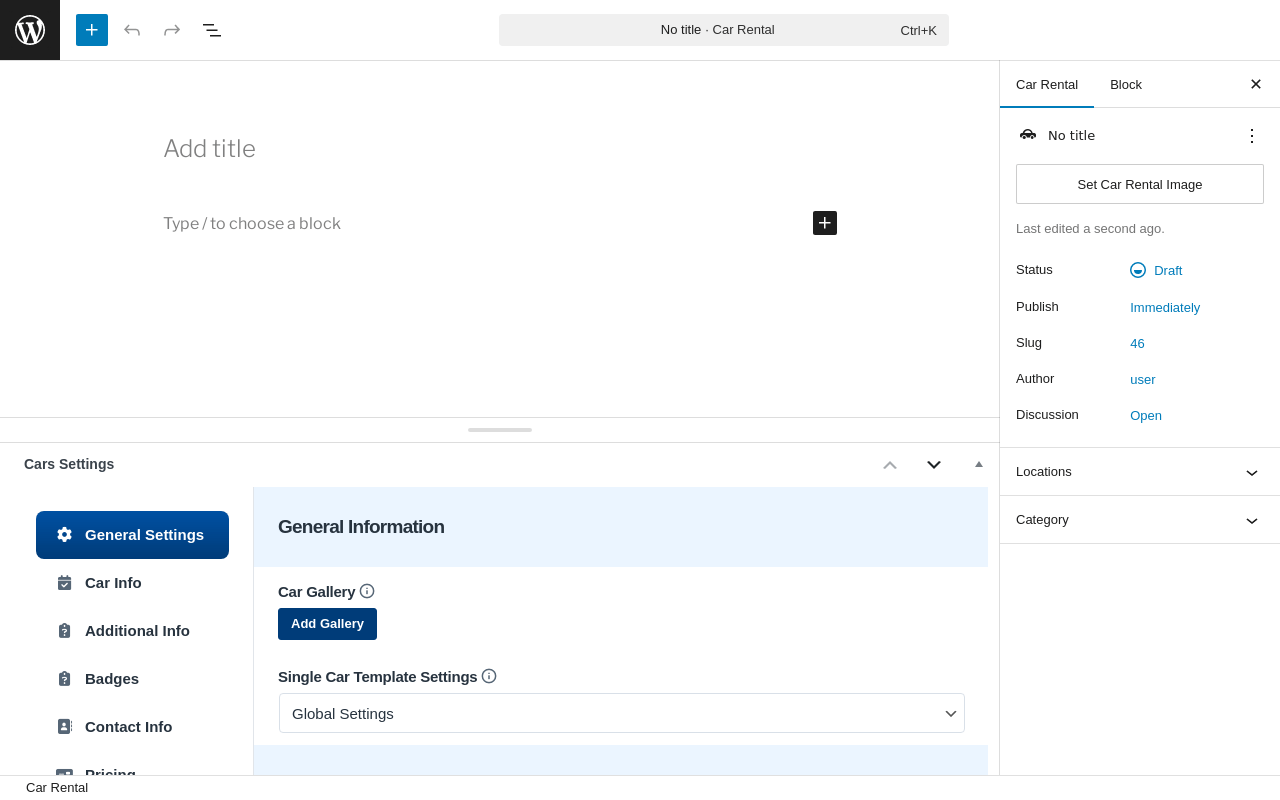This screenshot has width=1280, height=800.
Task: Toggle the Cars Settings panel triangle
Action: coord(979,464)
